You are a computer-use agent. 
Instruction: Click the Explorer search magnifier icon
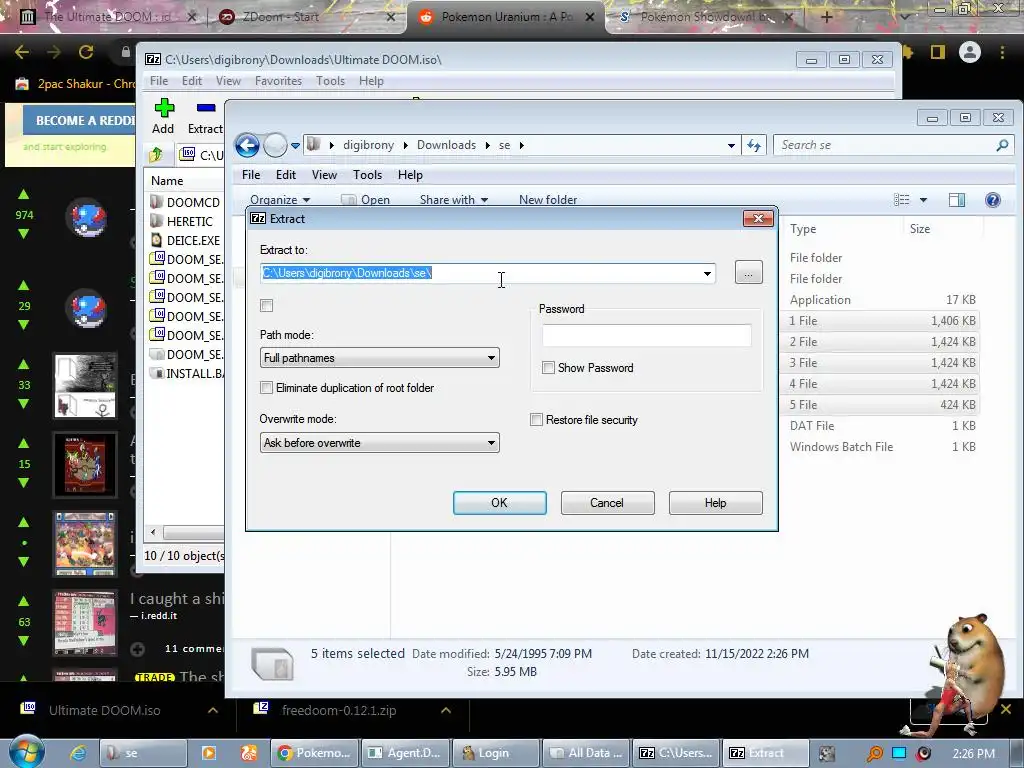(x=1002, y=145)
